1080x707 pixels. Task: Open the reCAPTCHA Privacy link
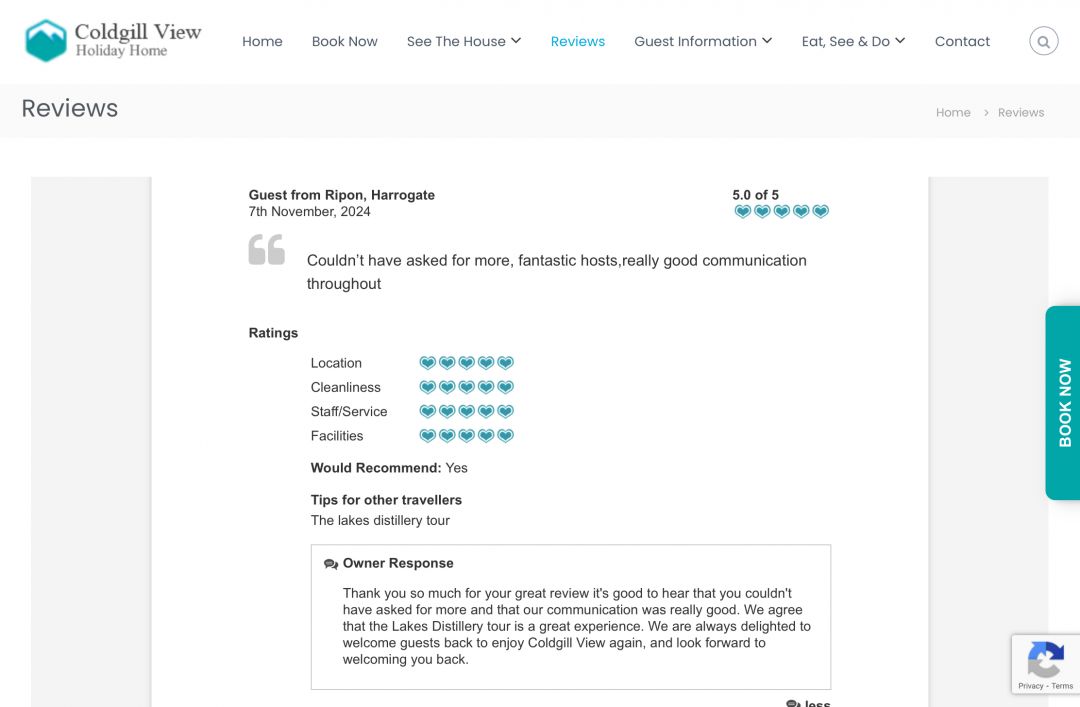(x=1030, y=686)
